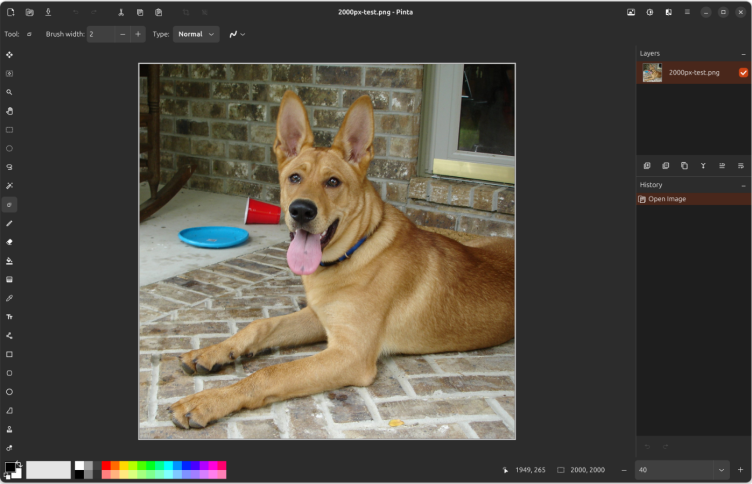Select the Pencil tool
This screenshot has width=752, height=484.
(x=10, y=223)
